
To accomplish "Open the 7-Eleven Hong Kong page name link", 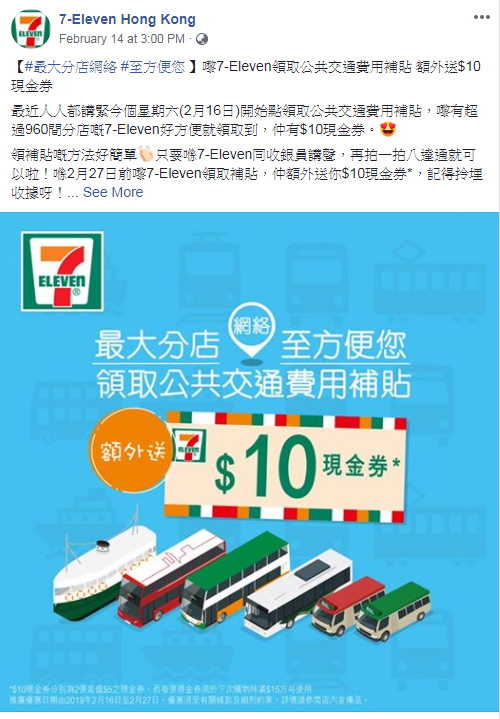I will (x=127, y=19).
